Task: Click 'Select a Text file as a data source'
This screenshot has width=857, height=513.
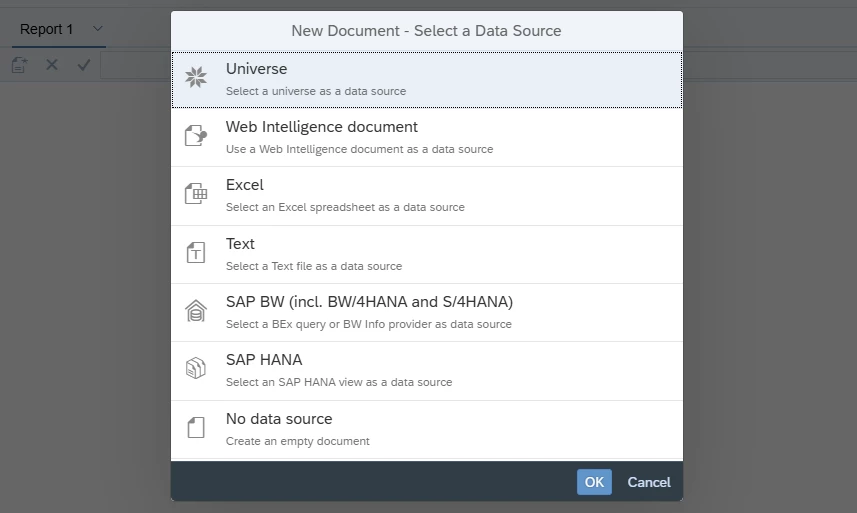Action: [x=314, y=266]
